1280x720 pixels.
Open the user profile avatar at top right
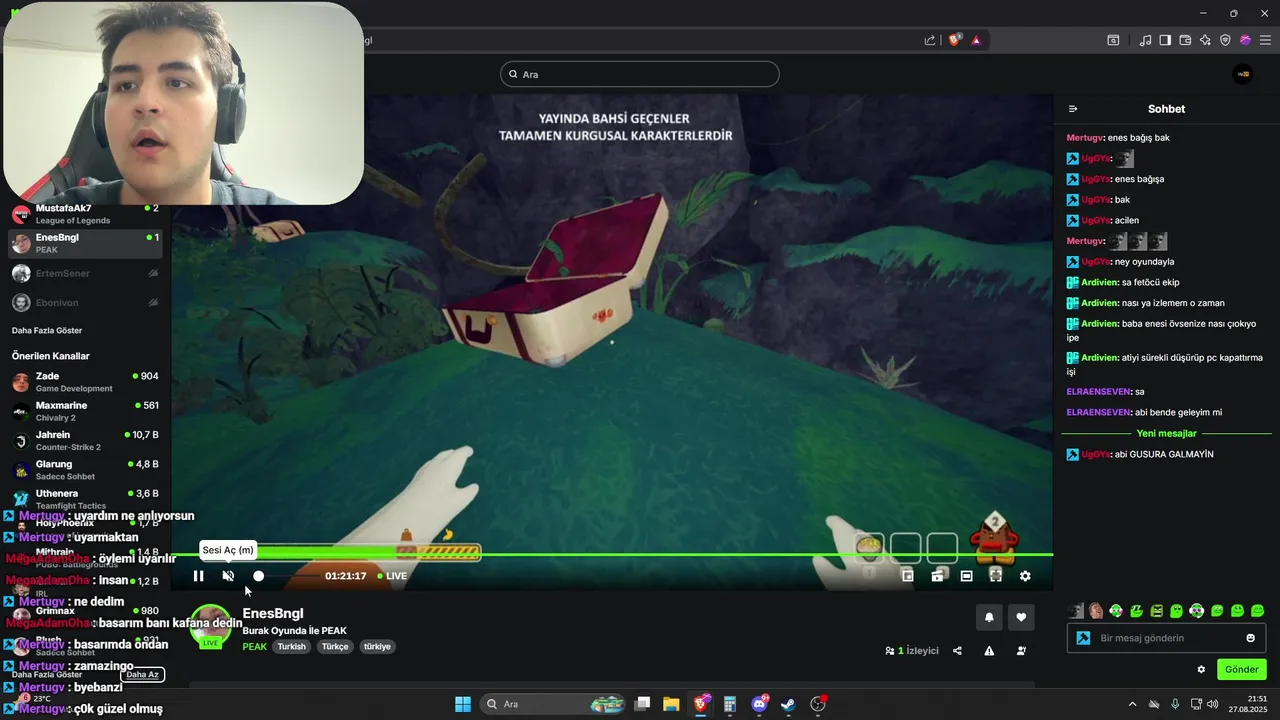tap(1243, 74)
